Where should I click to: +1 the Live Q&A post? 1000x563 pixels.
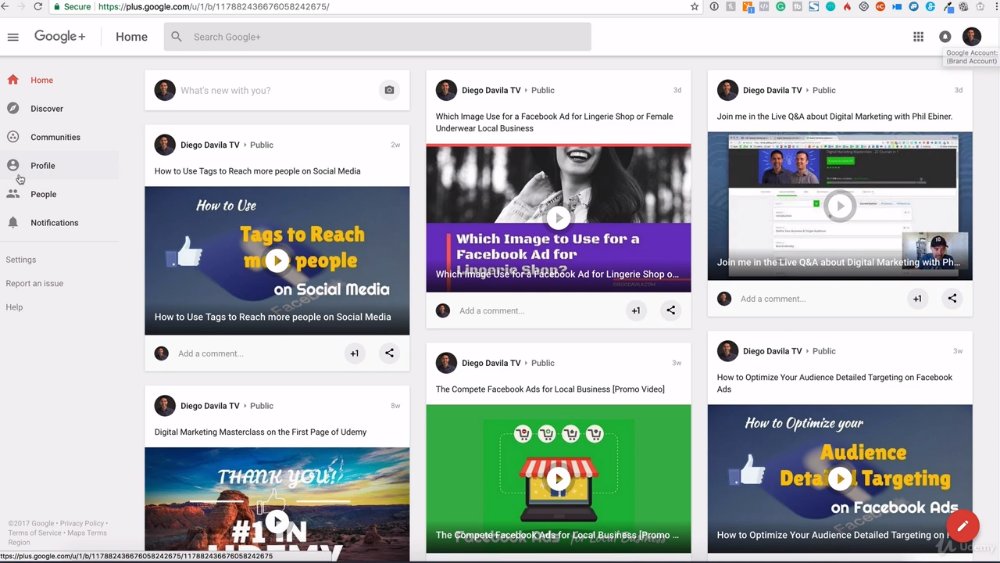click(x=917, y=298)
